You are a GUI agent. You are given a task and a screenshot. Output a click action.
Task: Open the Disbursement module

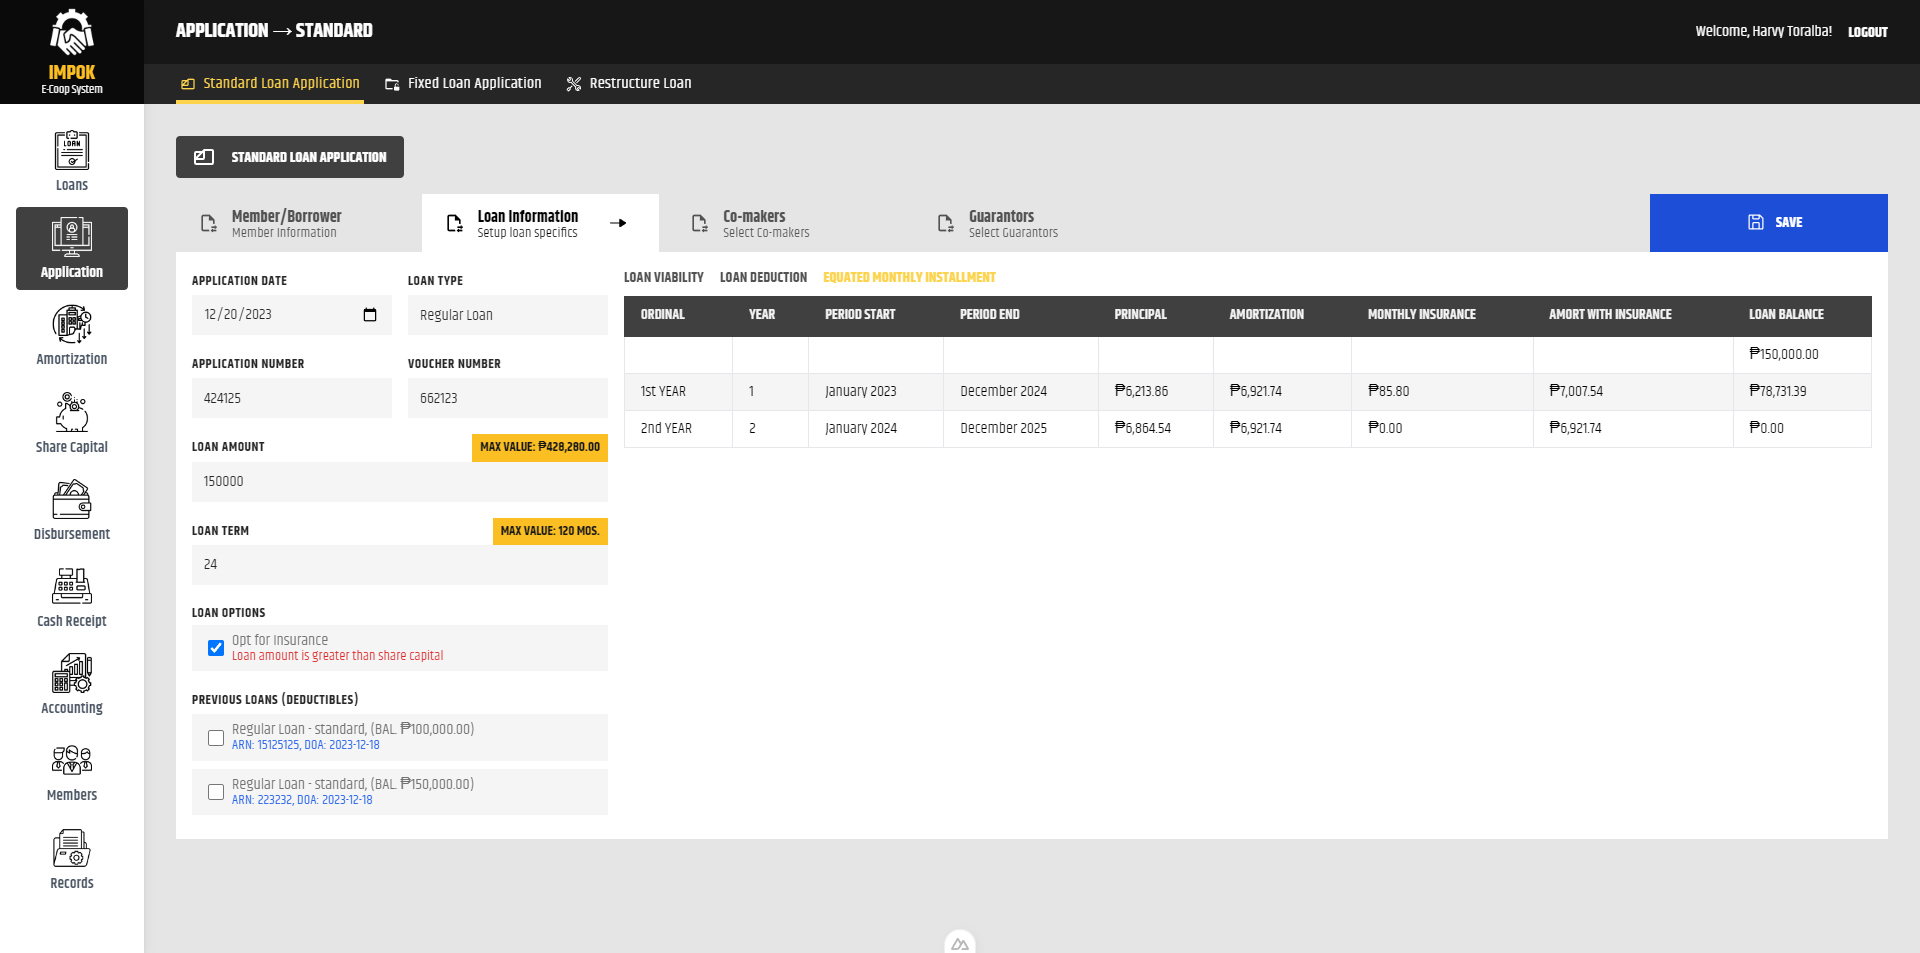pyautogui.click(x=71, y=510)
